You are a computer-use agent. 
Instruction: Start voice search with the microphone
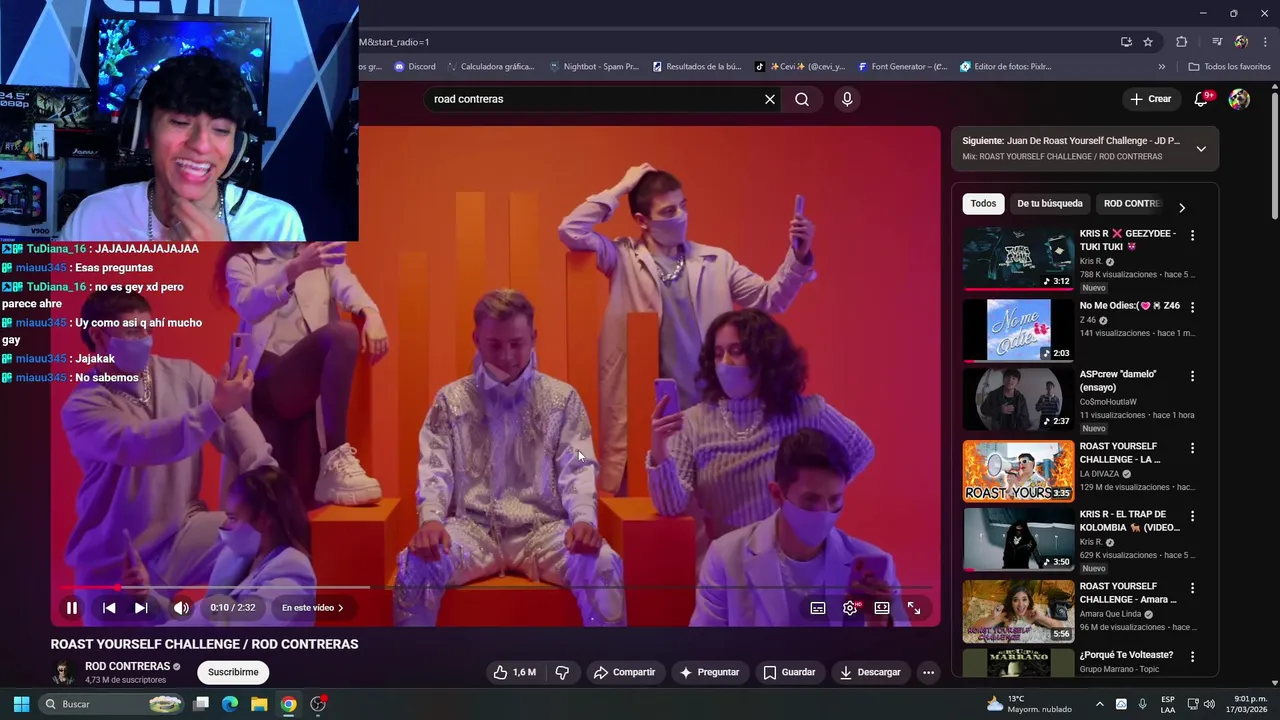pyautogui.click(x=847, y=99)
